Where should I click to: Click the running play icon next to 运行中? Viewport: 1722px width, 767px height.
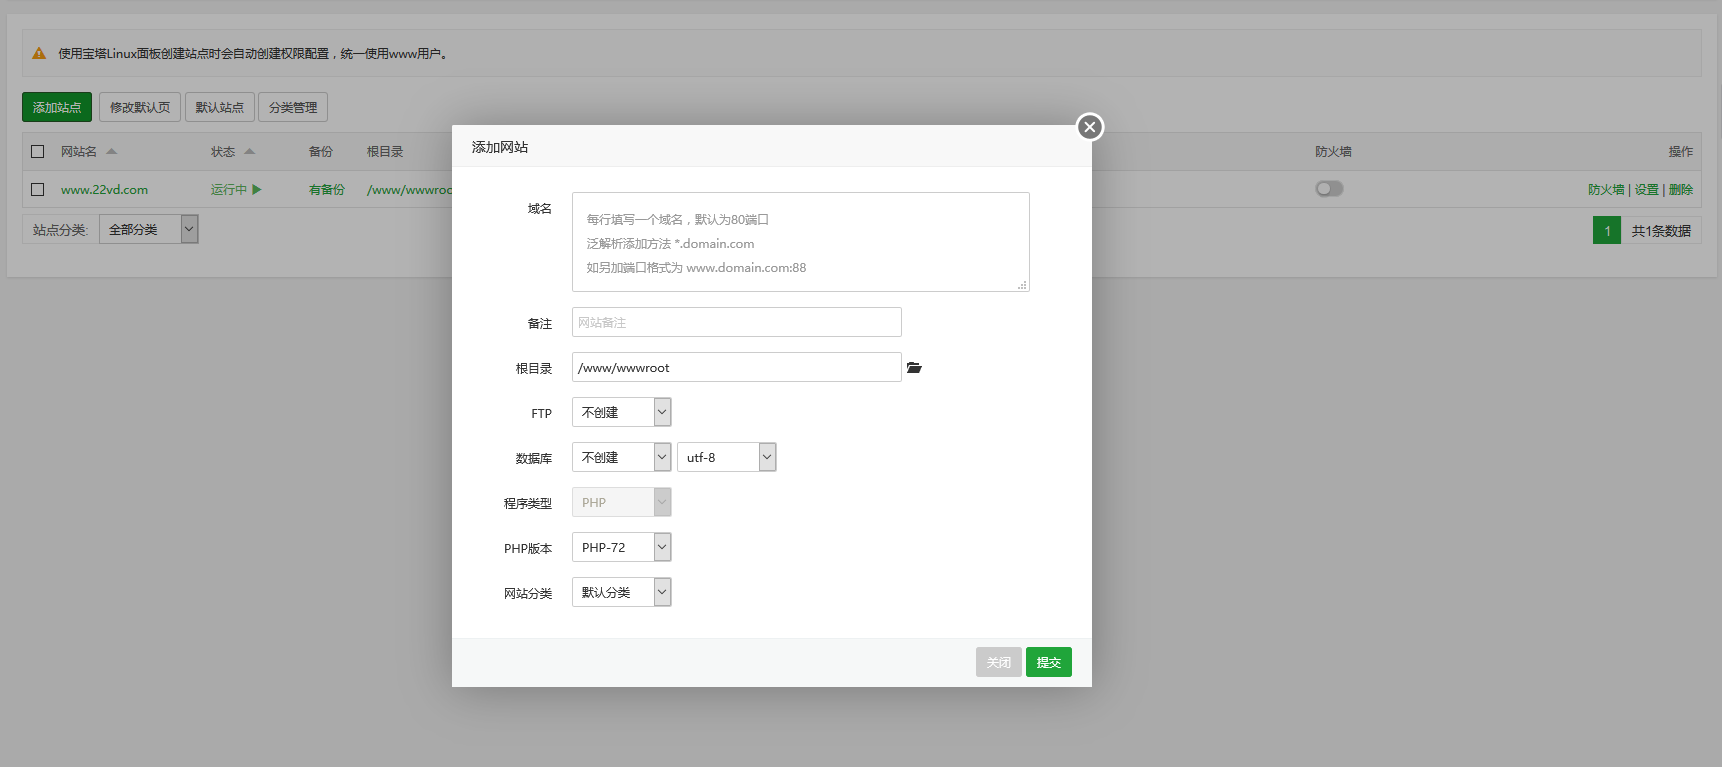coord(257,189)
